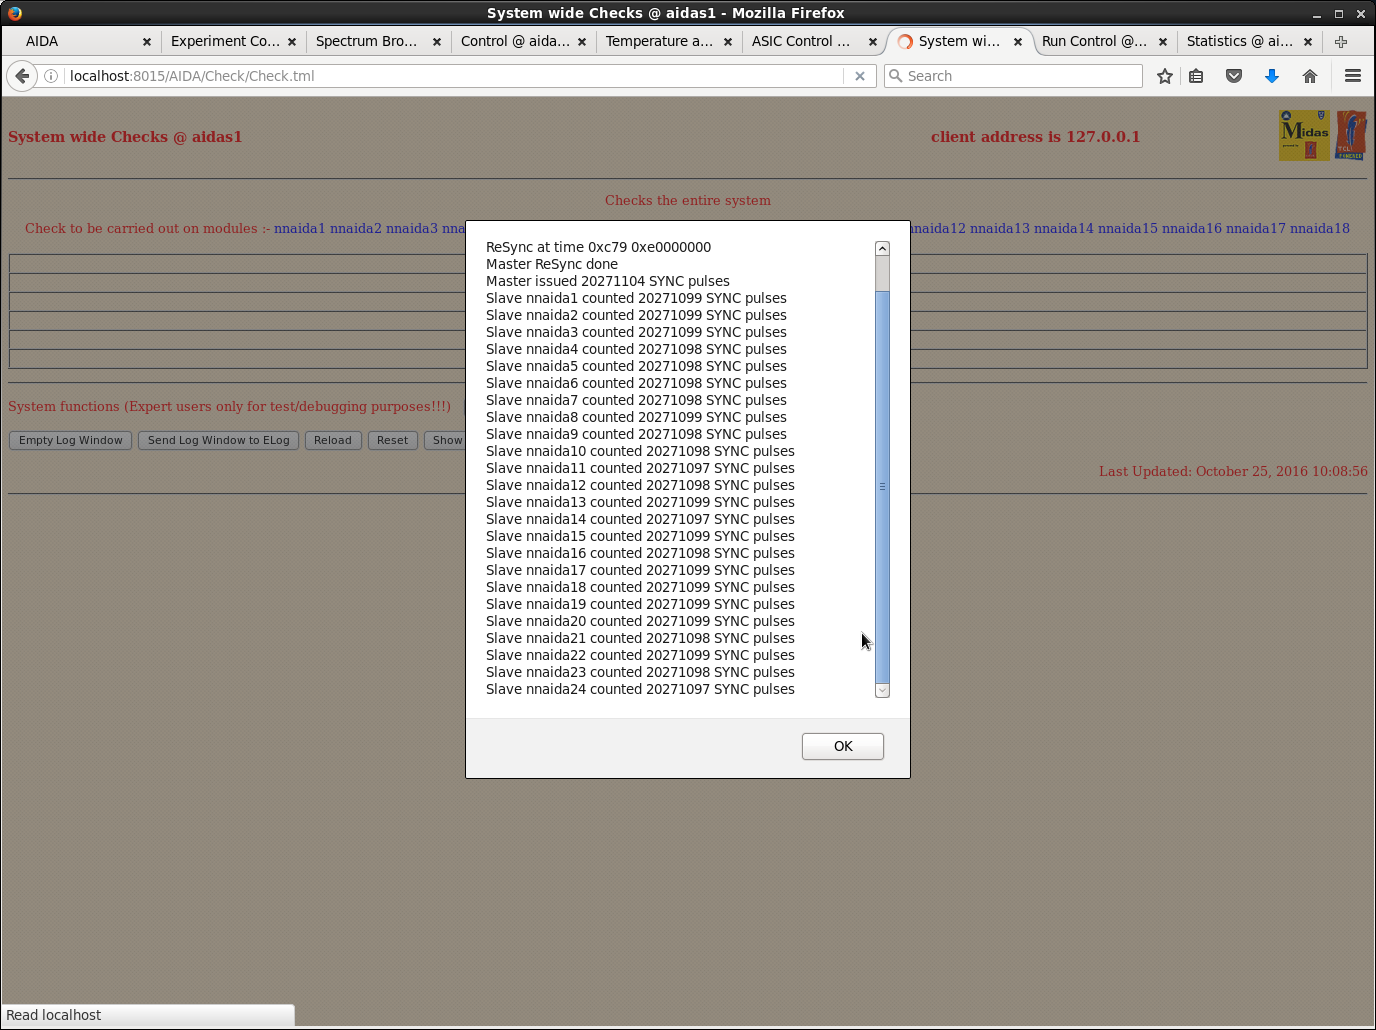Screen dimensions: 1376x1030
Task: Click the Firefox icon in the title bar
Action: click(15, 13)
